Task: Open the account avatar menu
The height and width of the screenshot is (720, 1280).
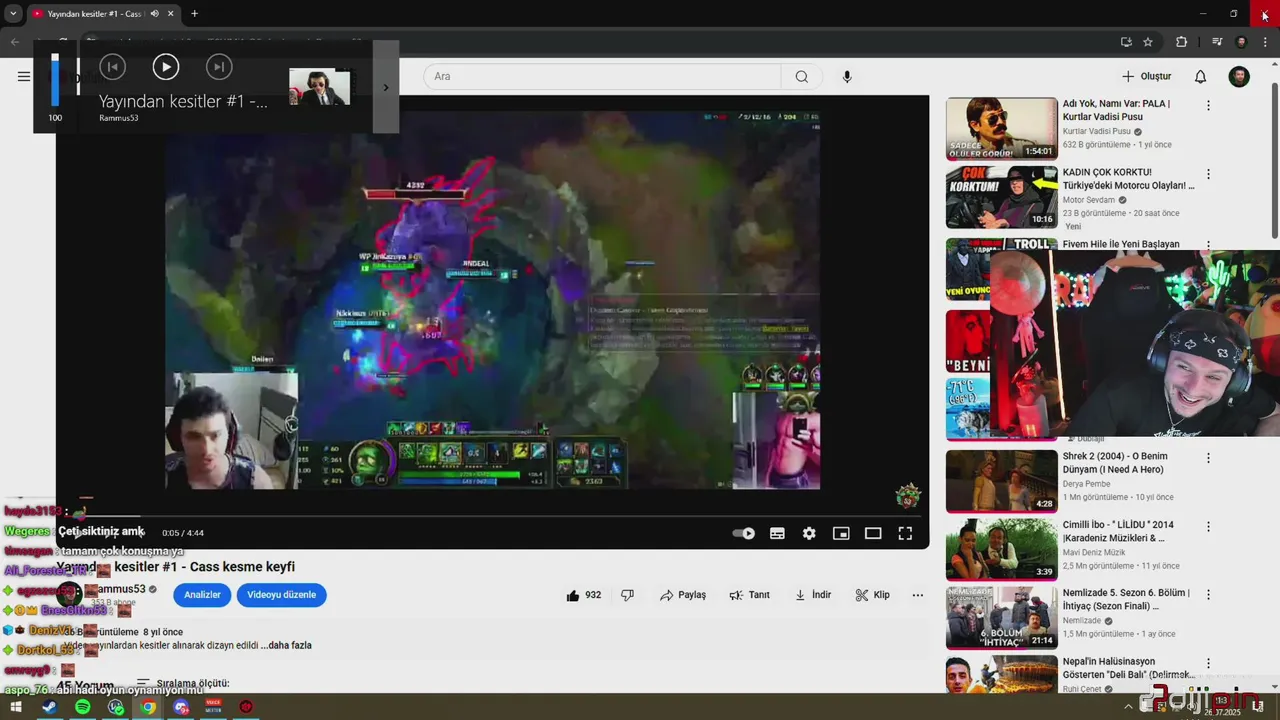Action: point(1239,77)
